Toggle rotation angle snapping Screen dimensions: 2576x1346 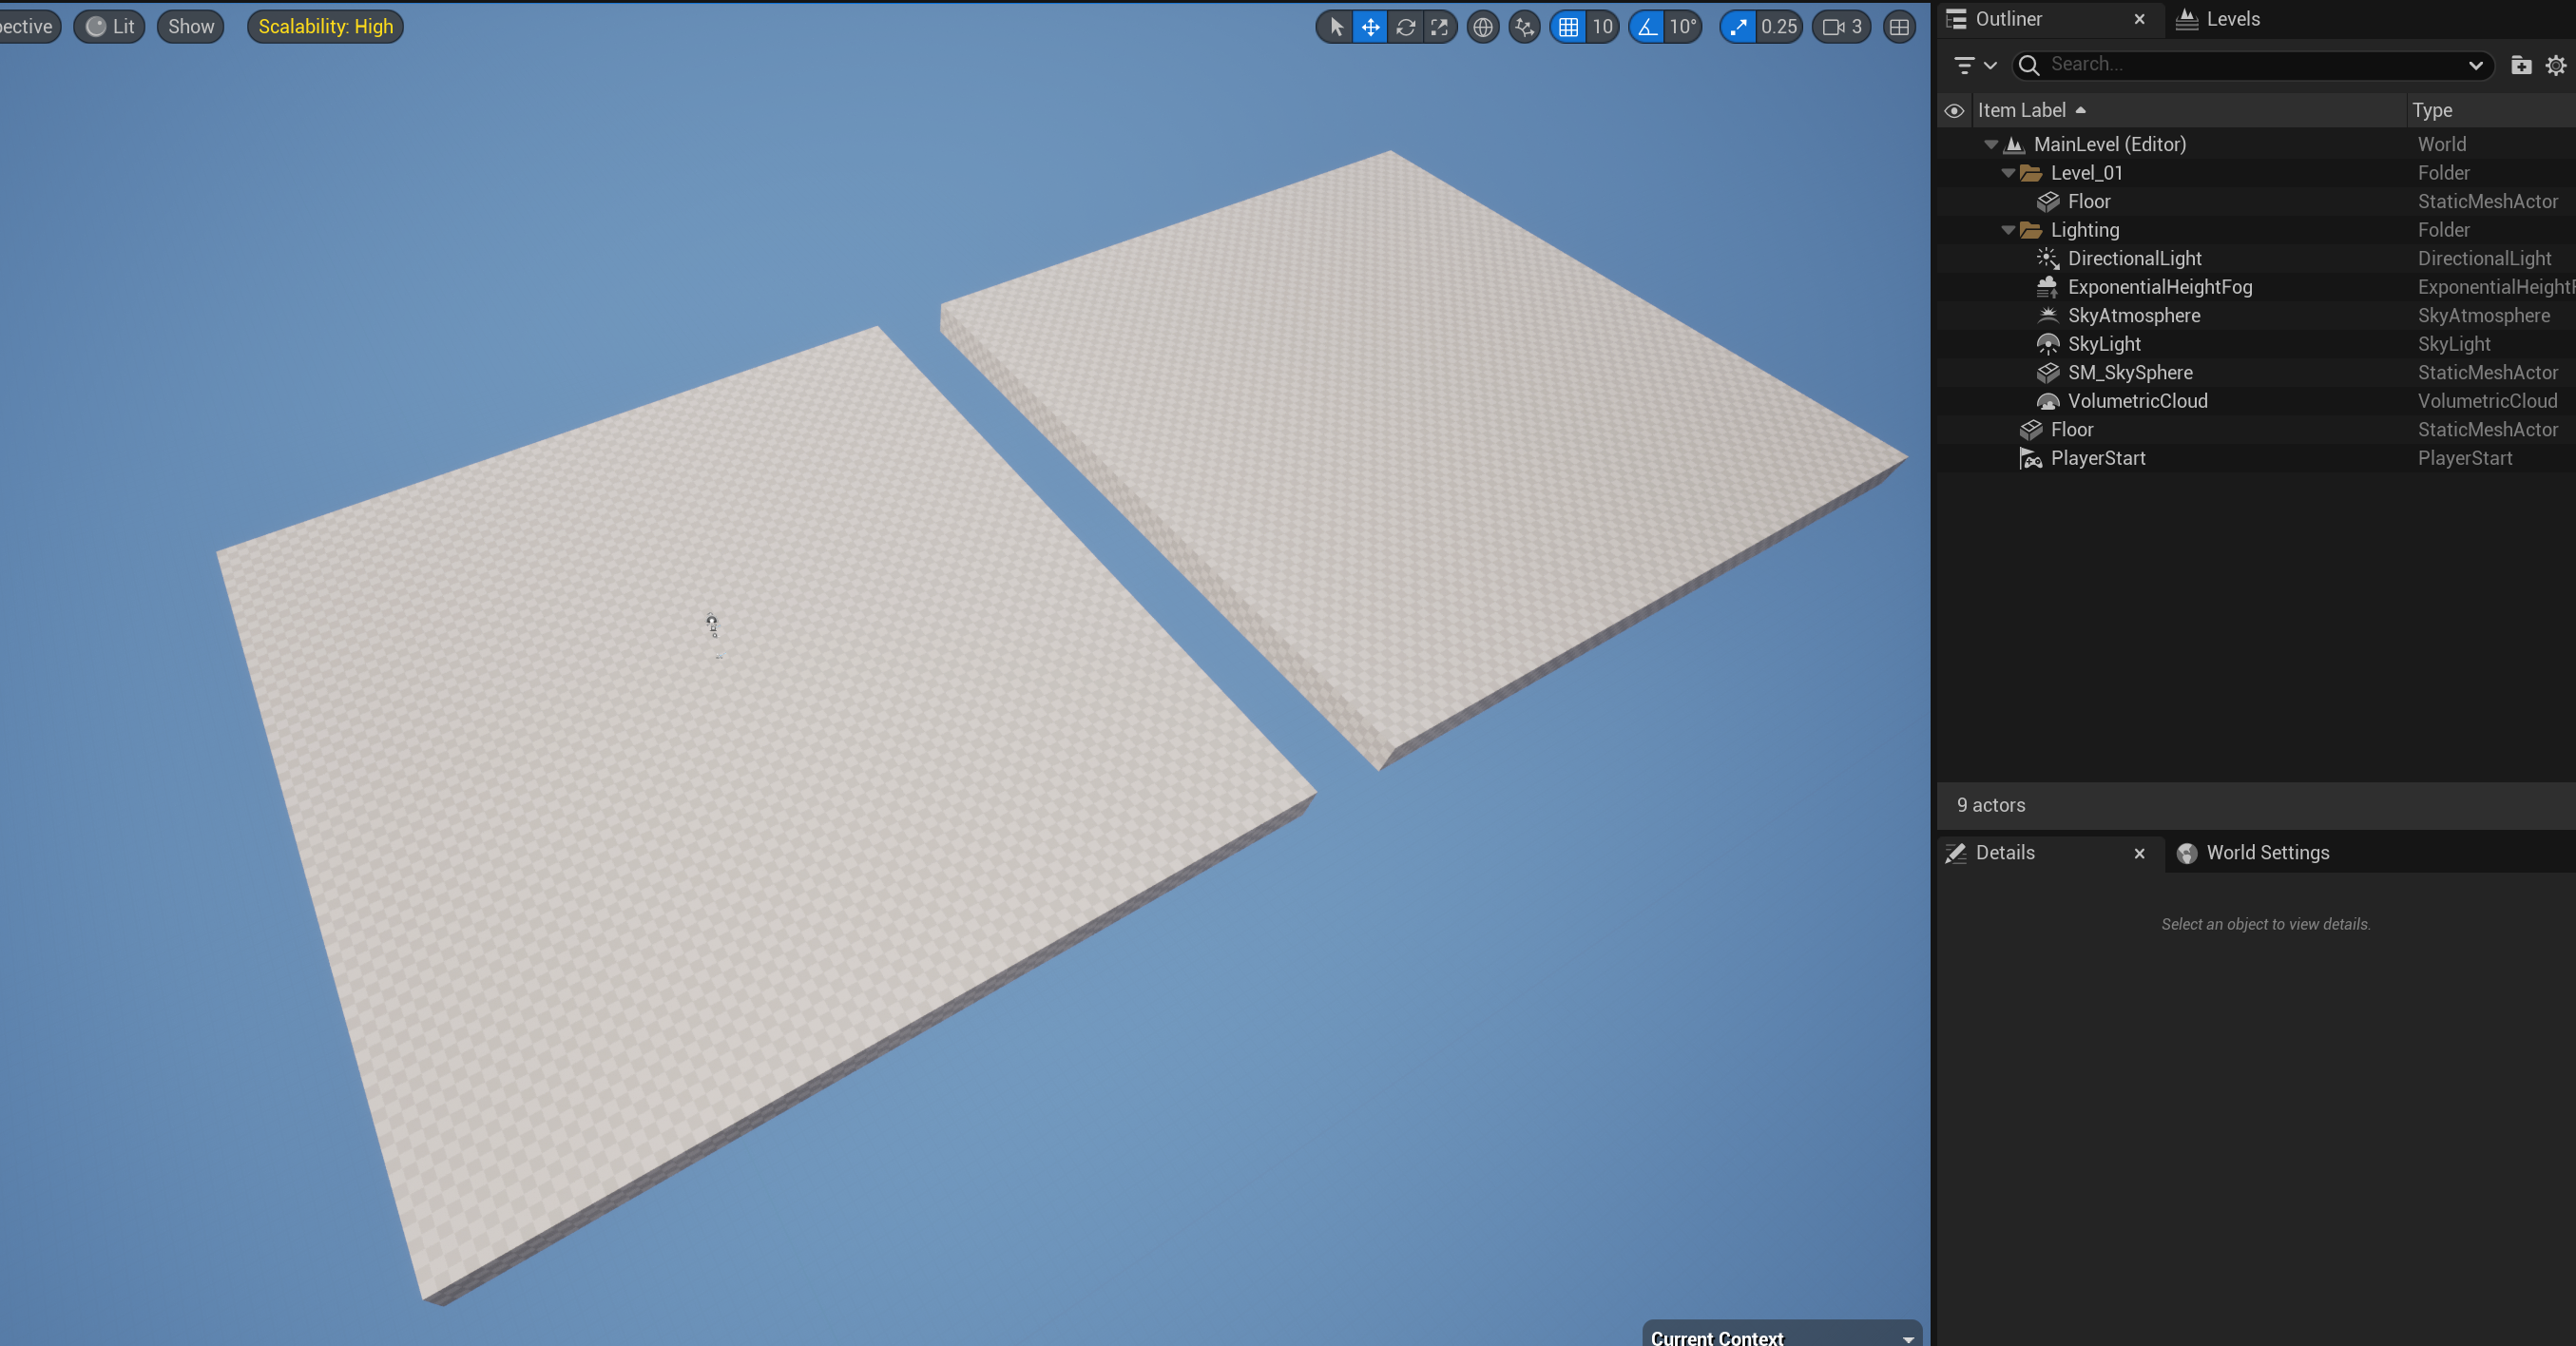point(1647,27)
